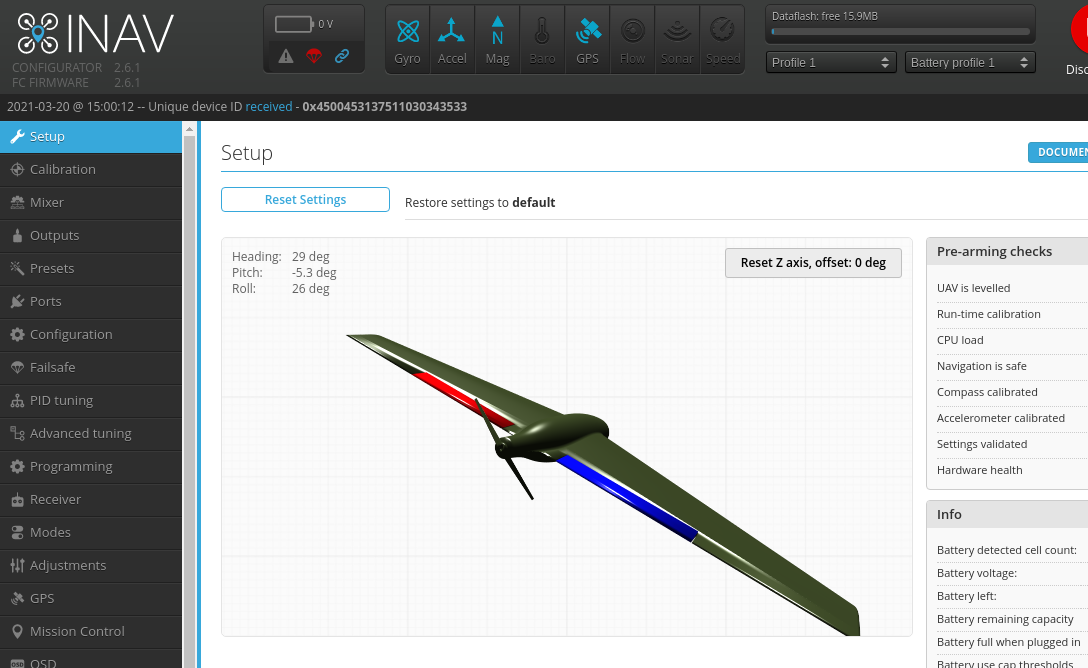
Task: Click 'Restore settings to default' text
Action: 480,203
